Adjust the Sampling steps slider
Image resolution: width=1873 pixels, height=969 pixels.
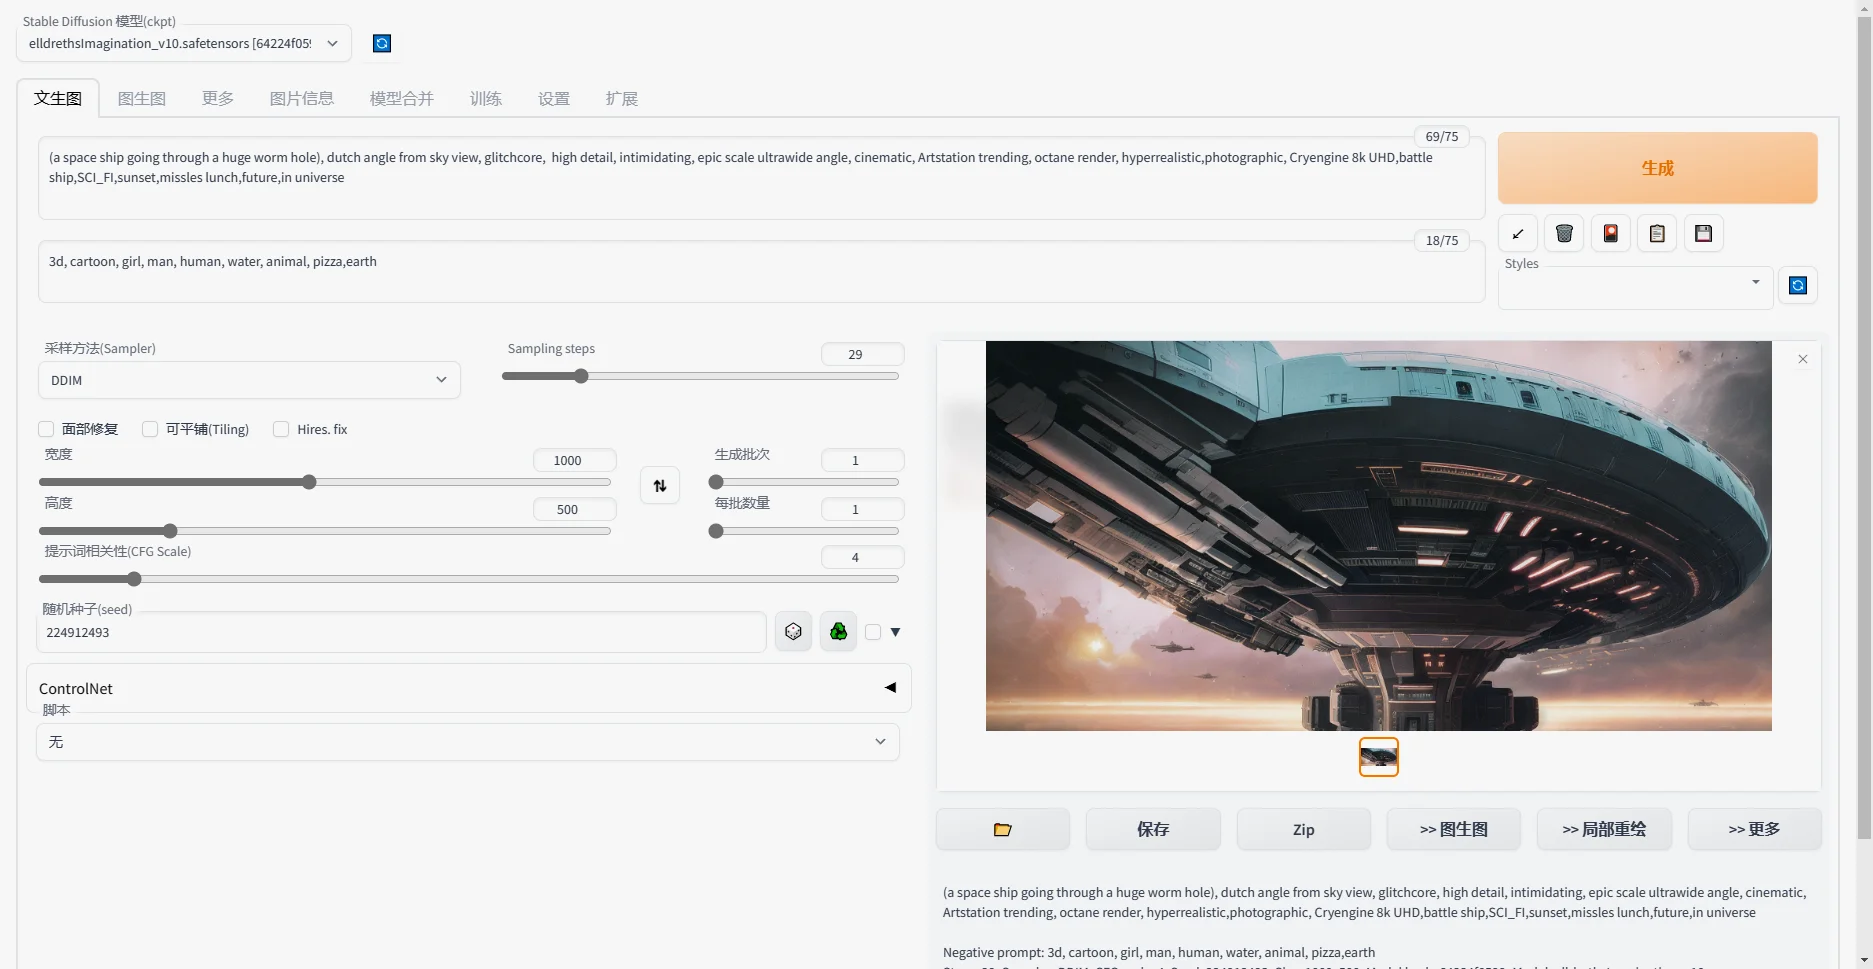pos(700,376)
